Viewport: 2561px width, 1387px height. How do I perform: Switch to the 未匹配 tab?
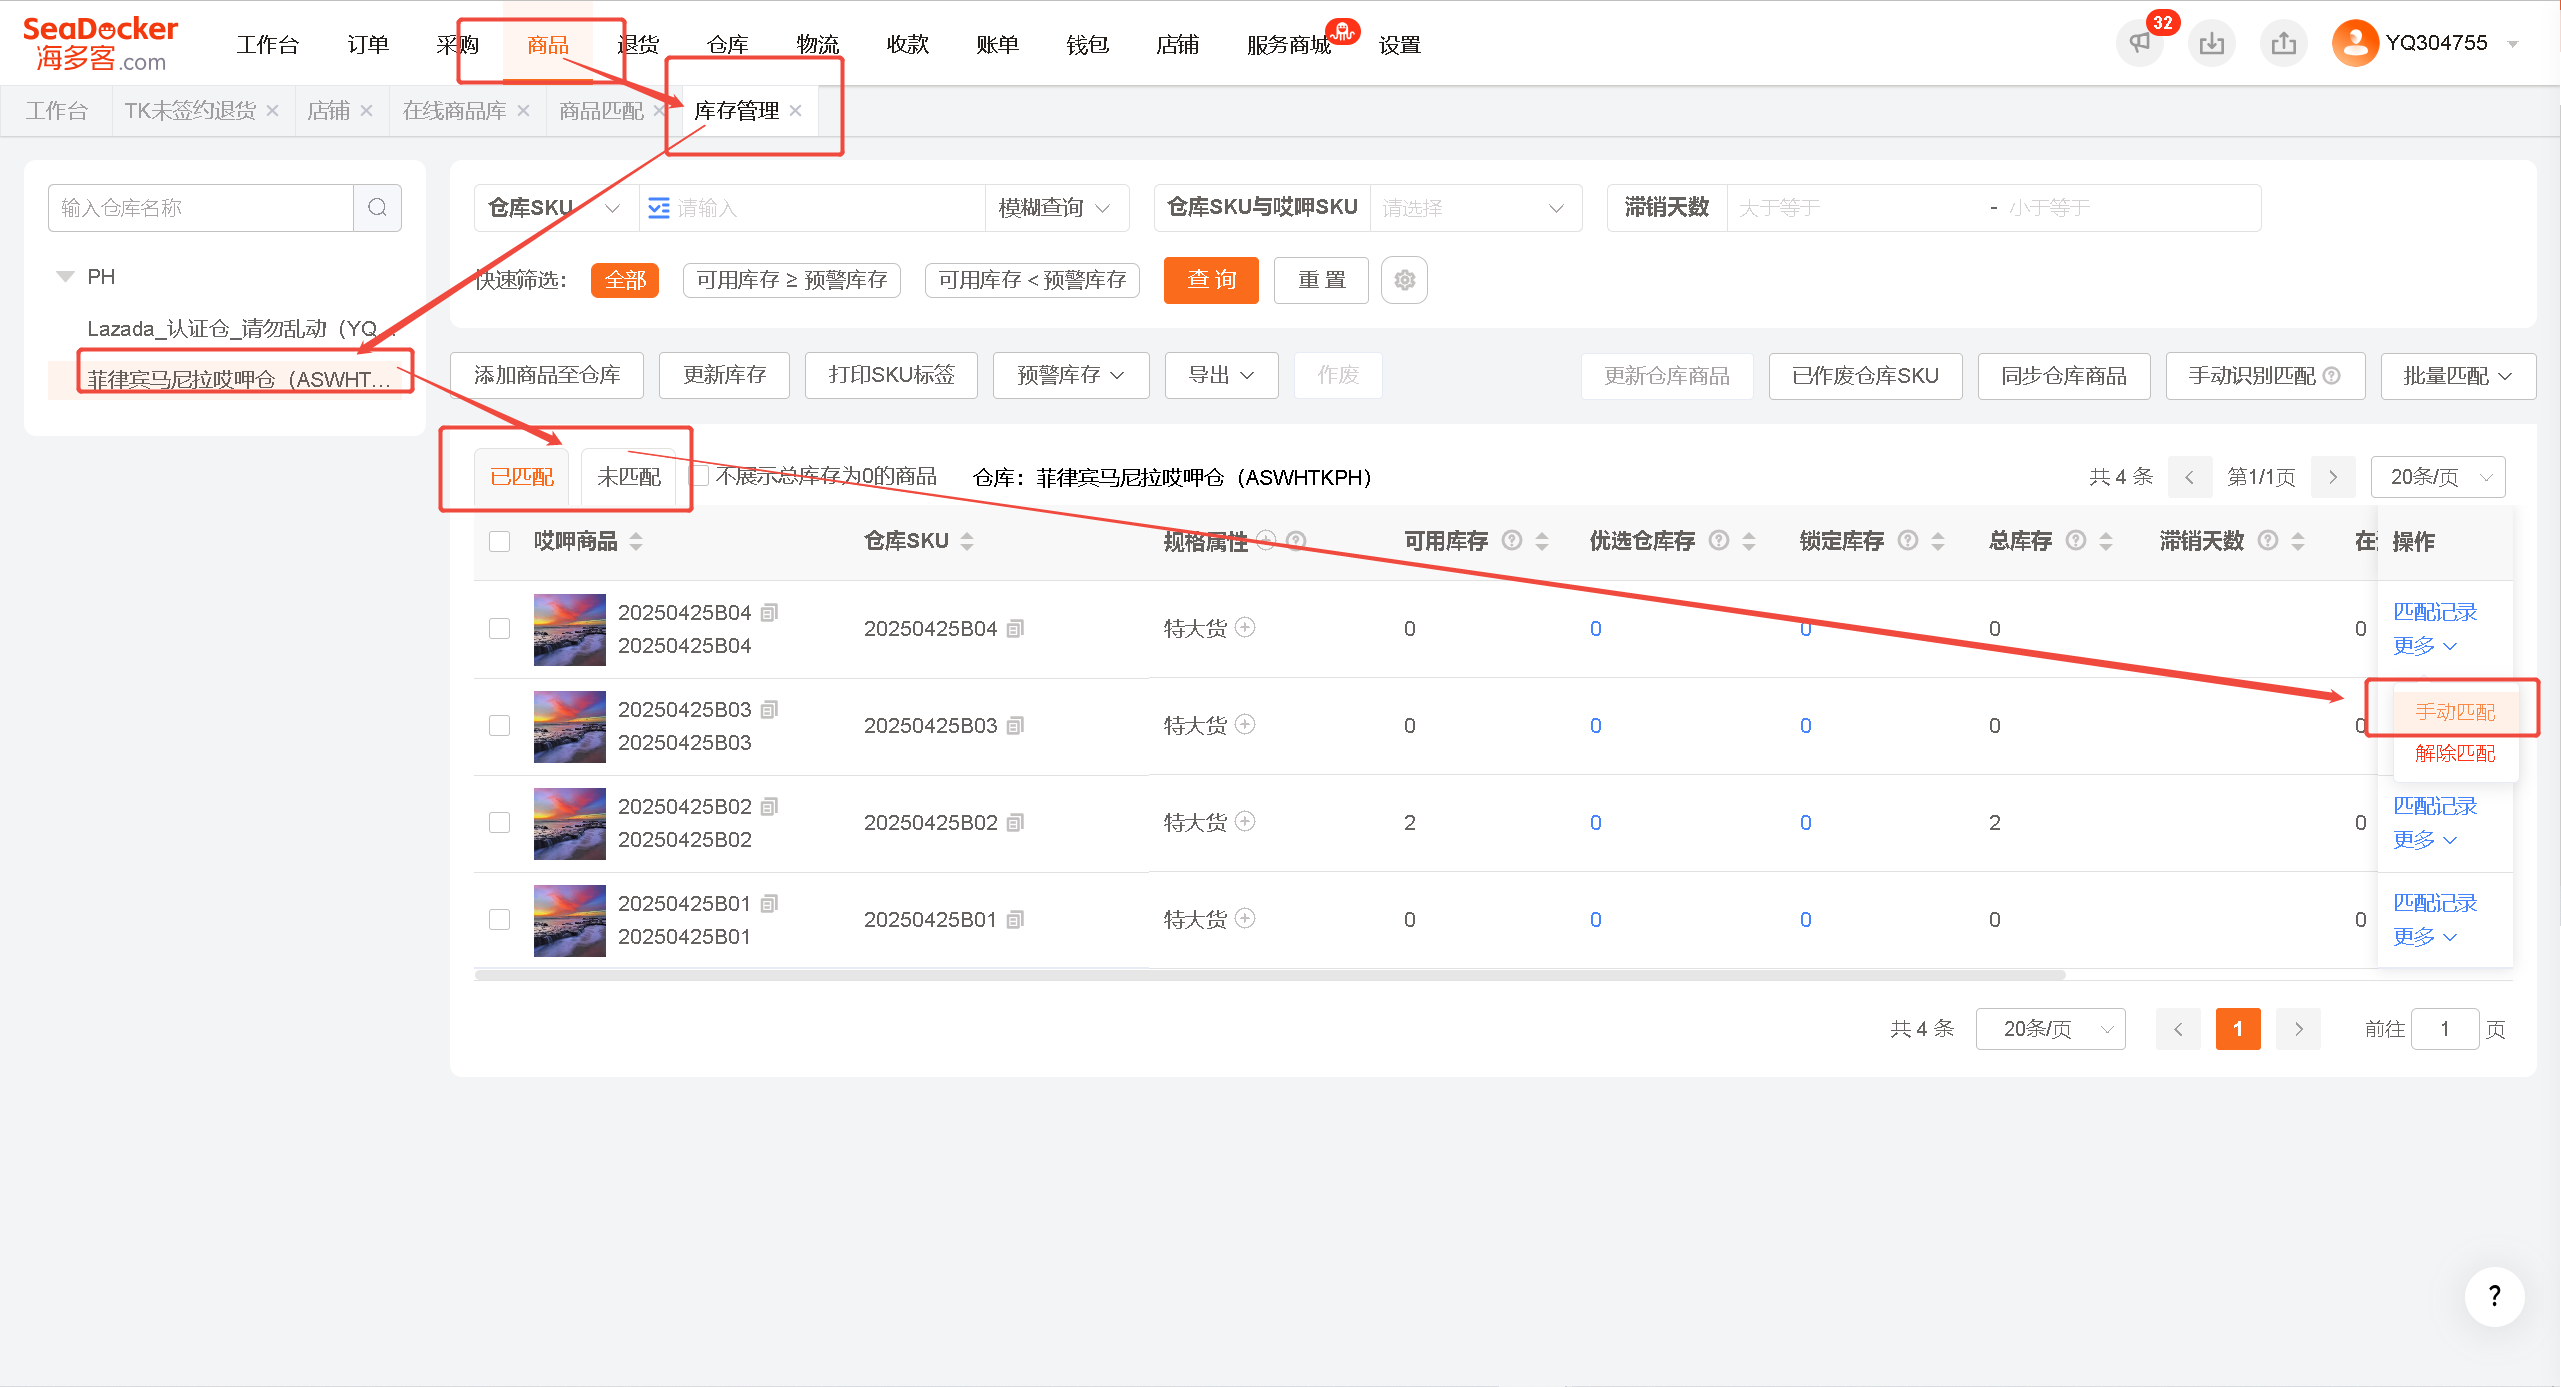tap(629, 477)
